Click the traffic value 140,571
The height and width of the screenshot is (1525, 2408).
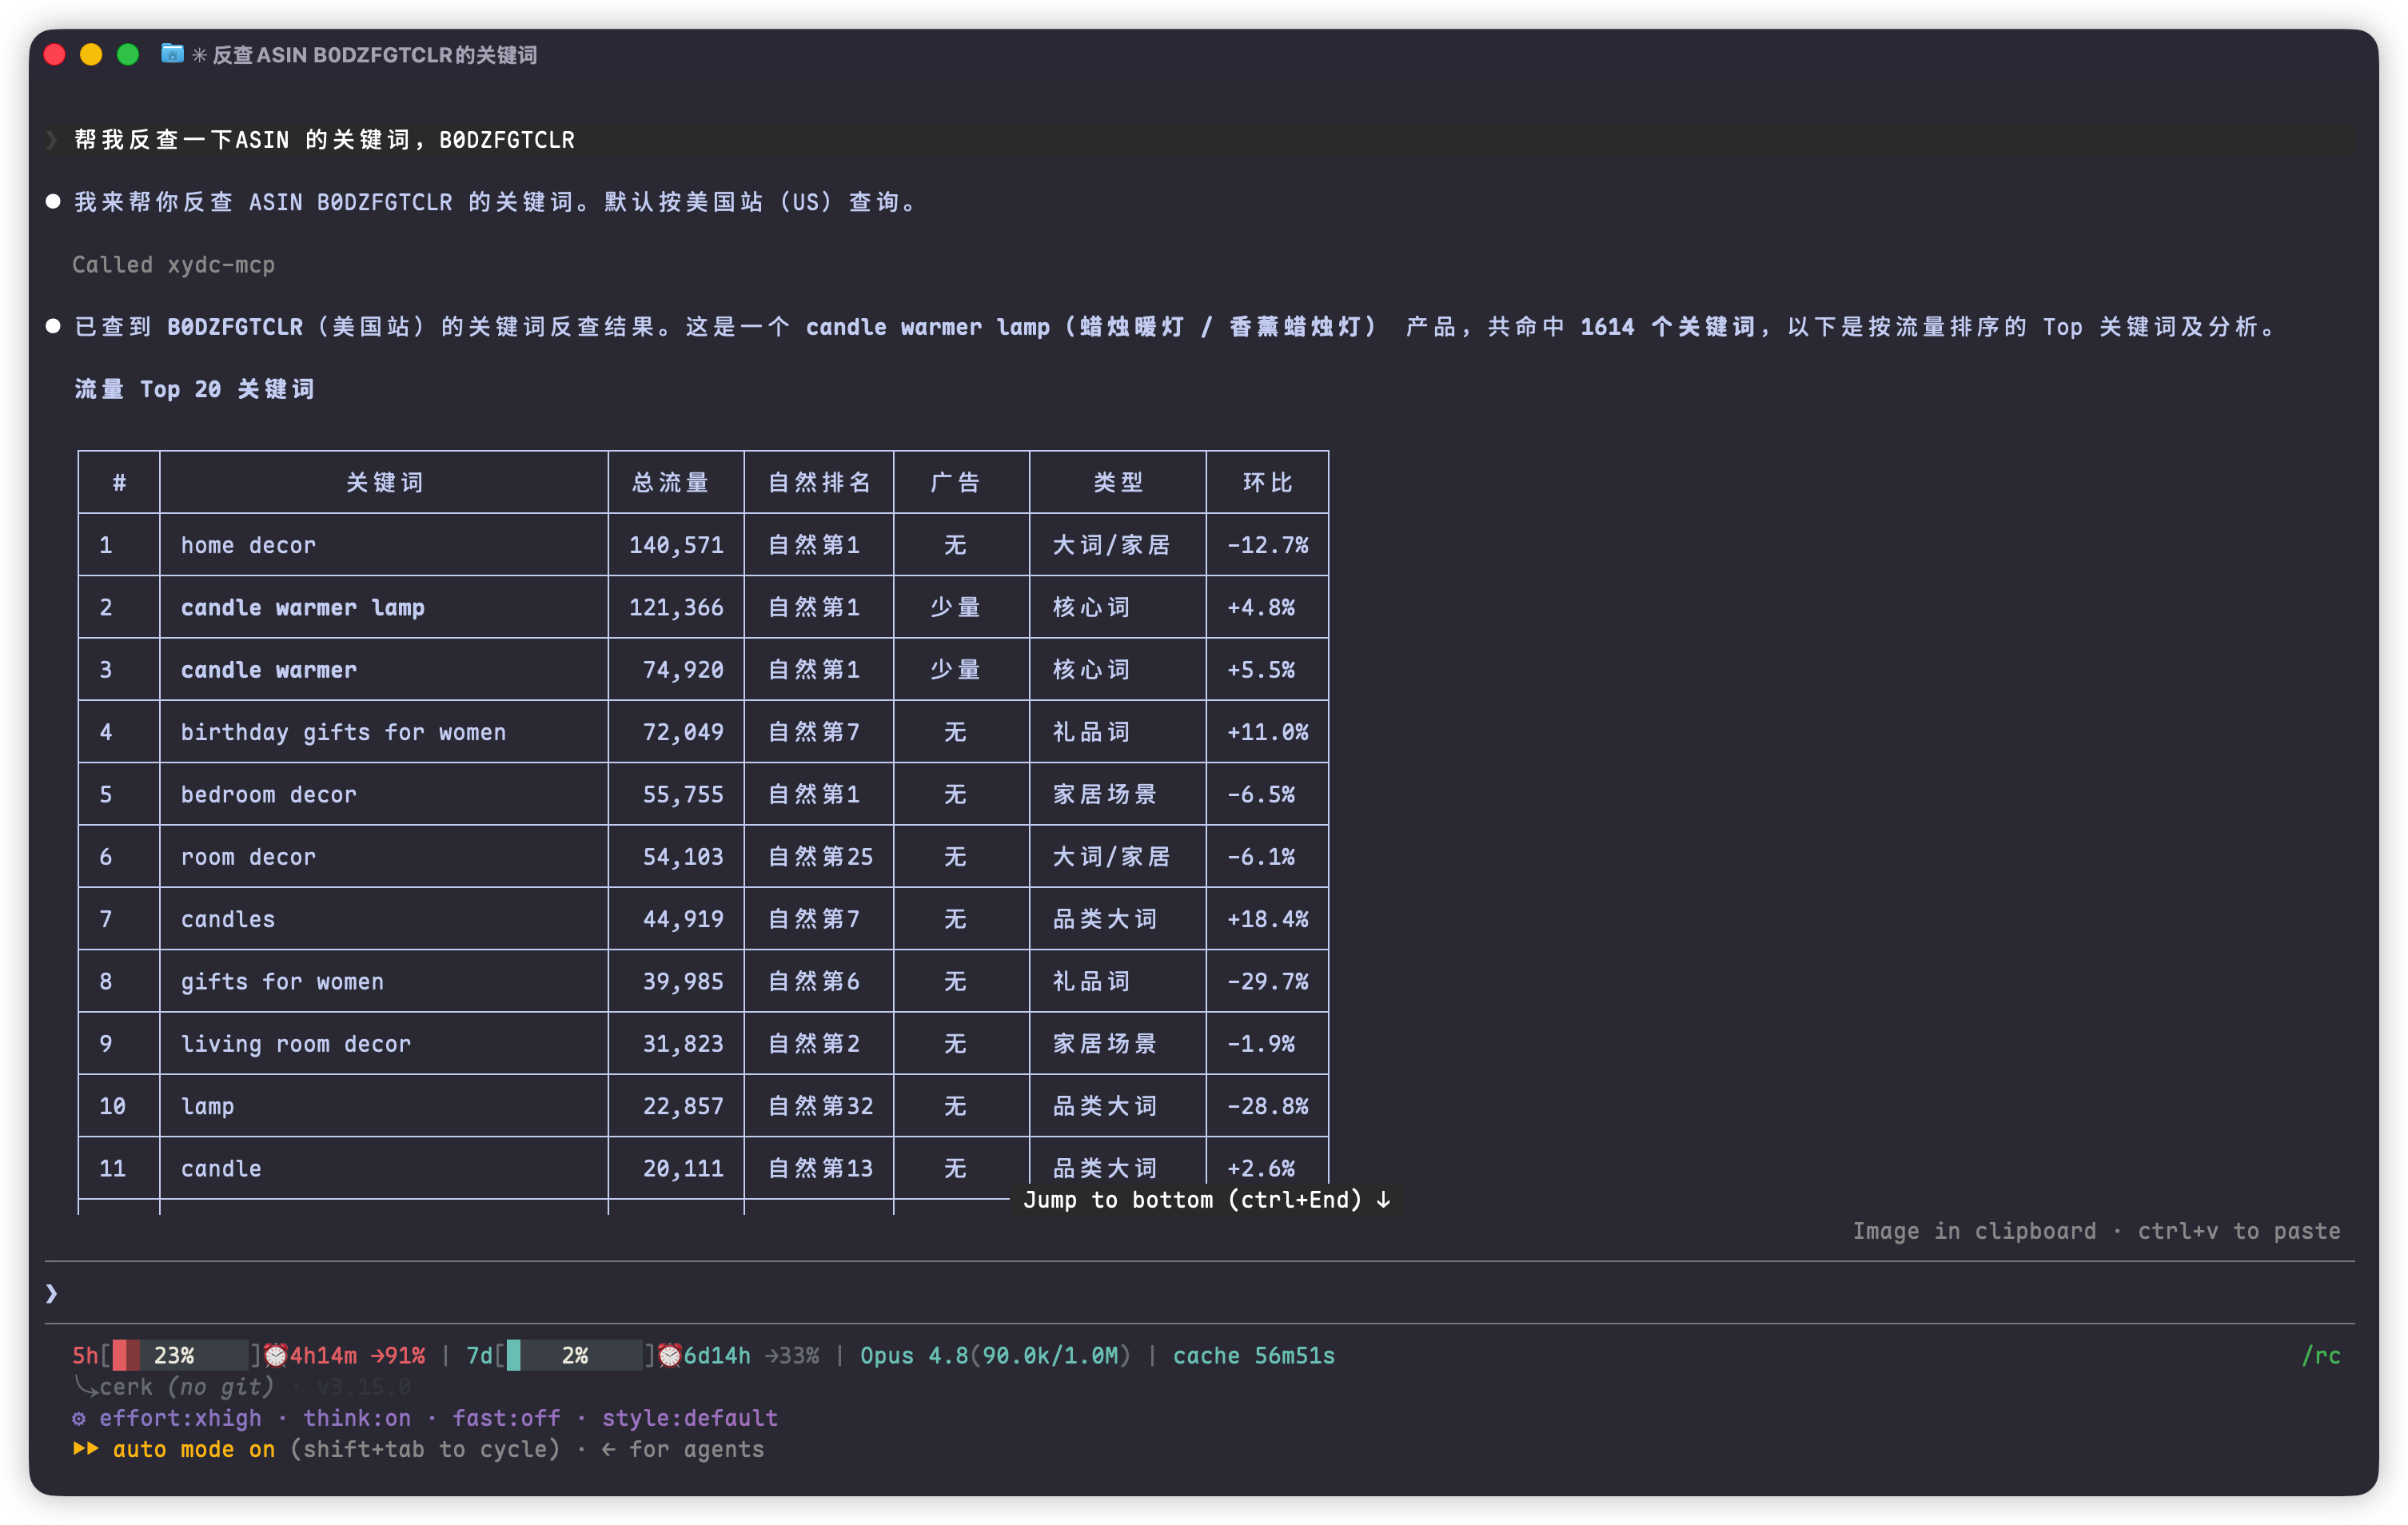click(676, 545)
